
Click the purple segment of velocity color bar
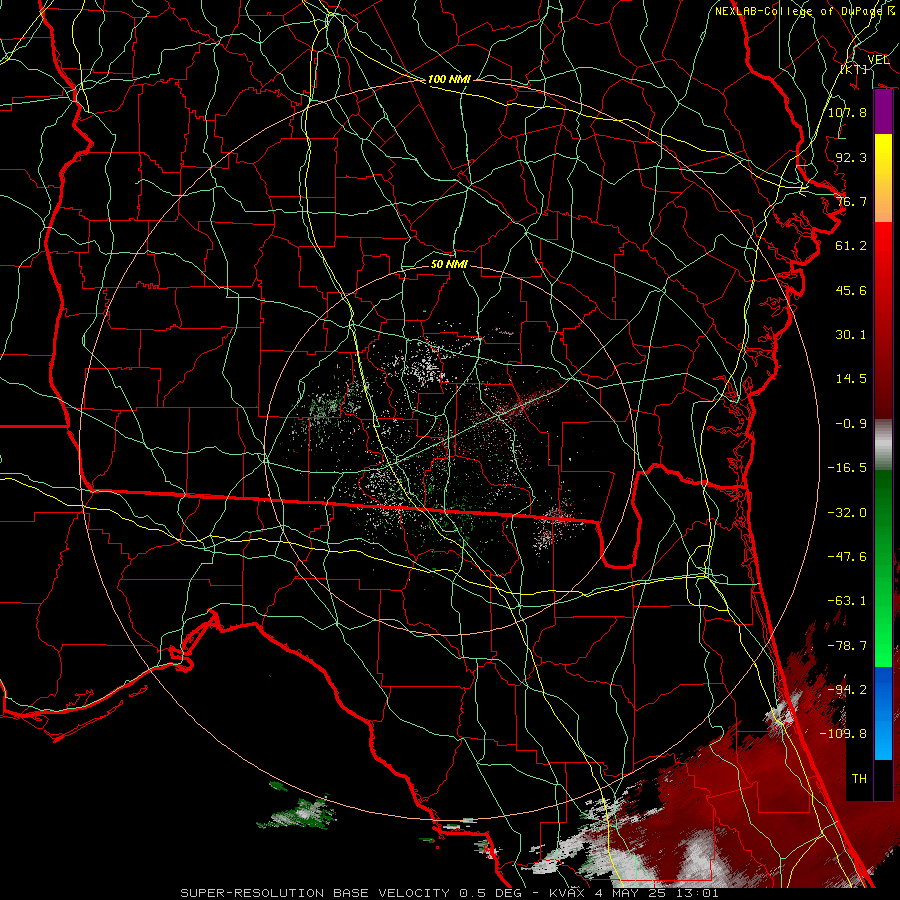click(883, 112)
